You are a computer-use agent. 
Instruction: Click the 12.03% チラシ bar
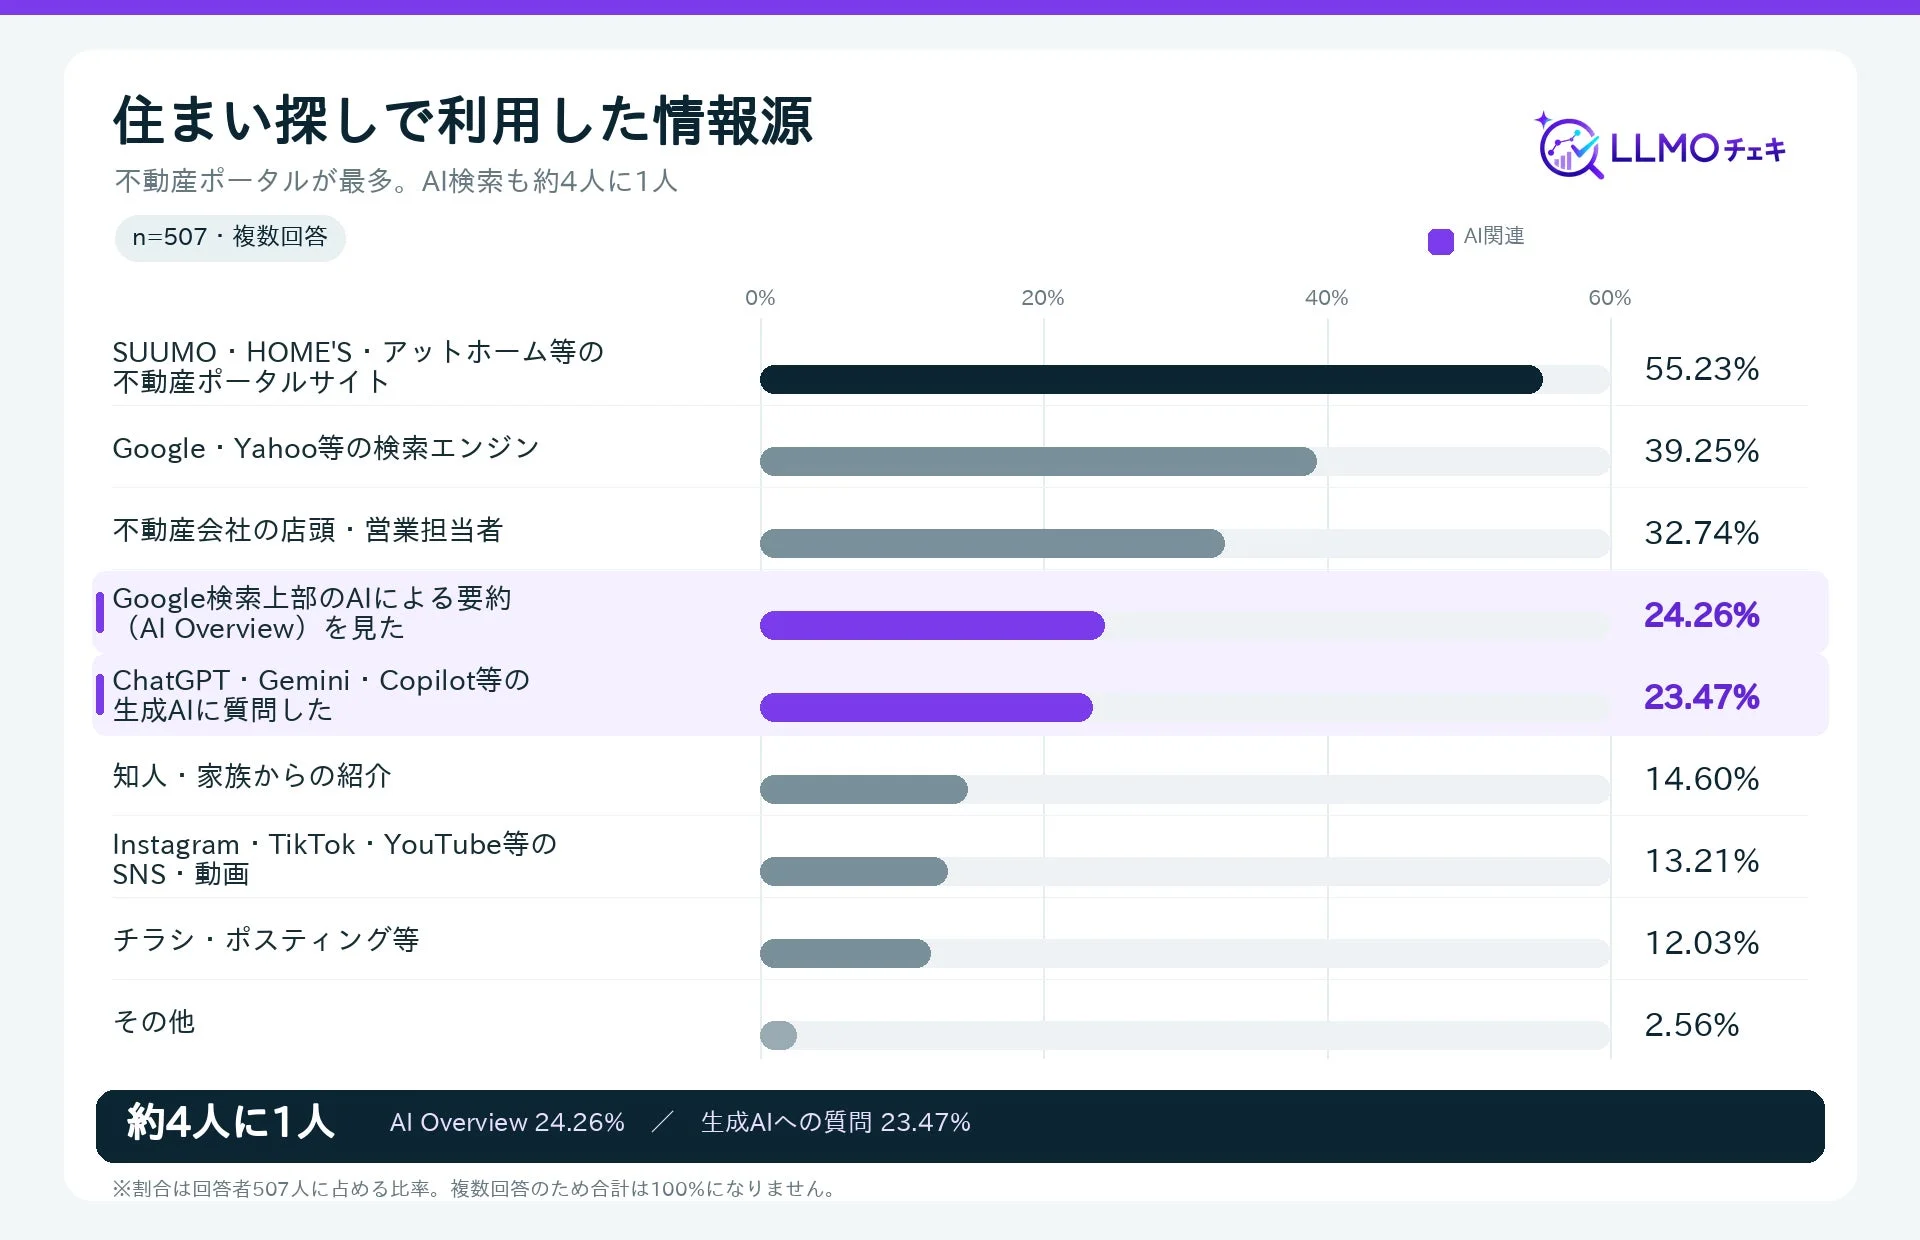pyautogui.click(x=845, y=953)
